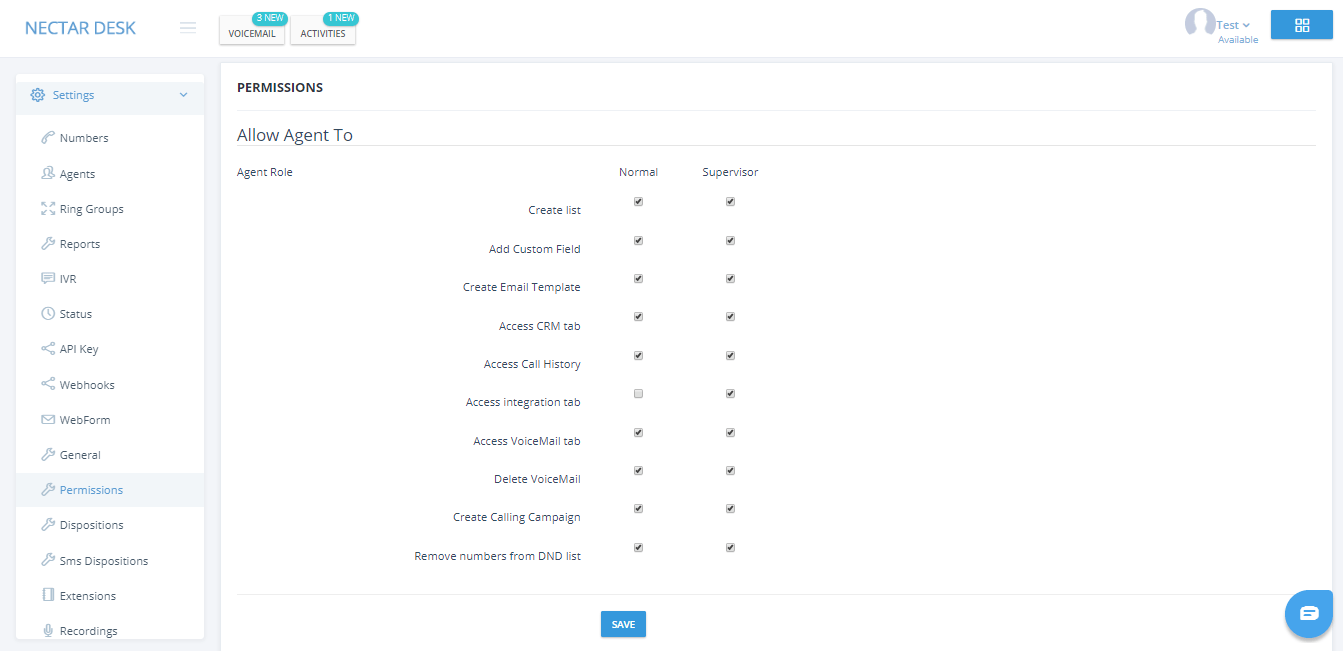Click the Dispositions wrench icon
The image size is (1343, 651).
[47, 525]
